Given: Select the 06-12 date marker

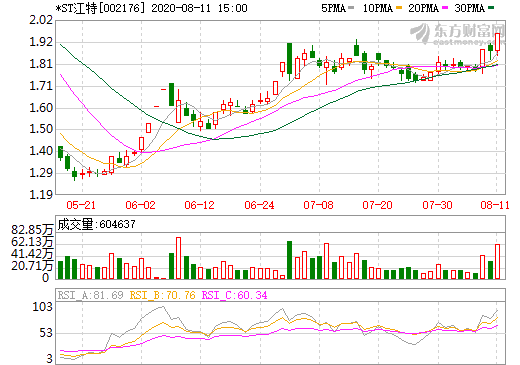Looking at the screenshot, I should (200, 205).
